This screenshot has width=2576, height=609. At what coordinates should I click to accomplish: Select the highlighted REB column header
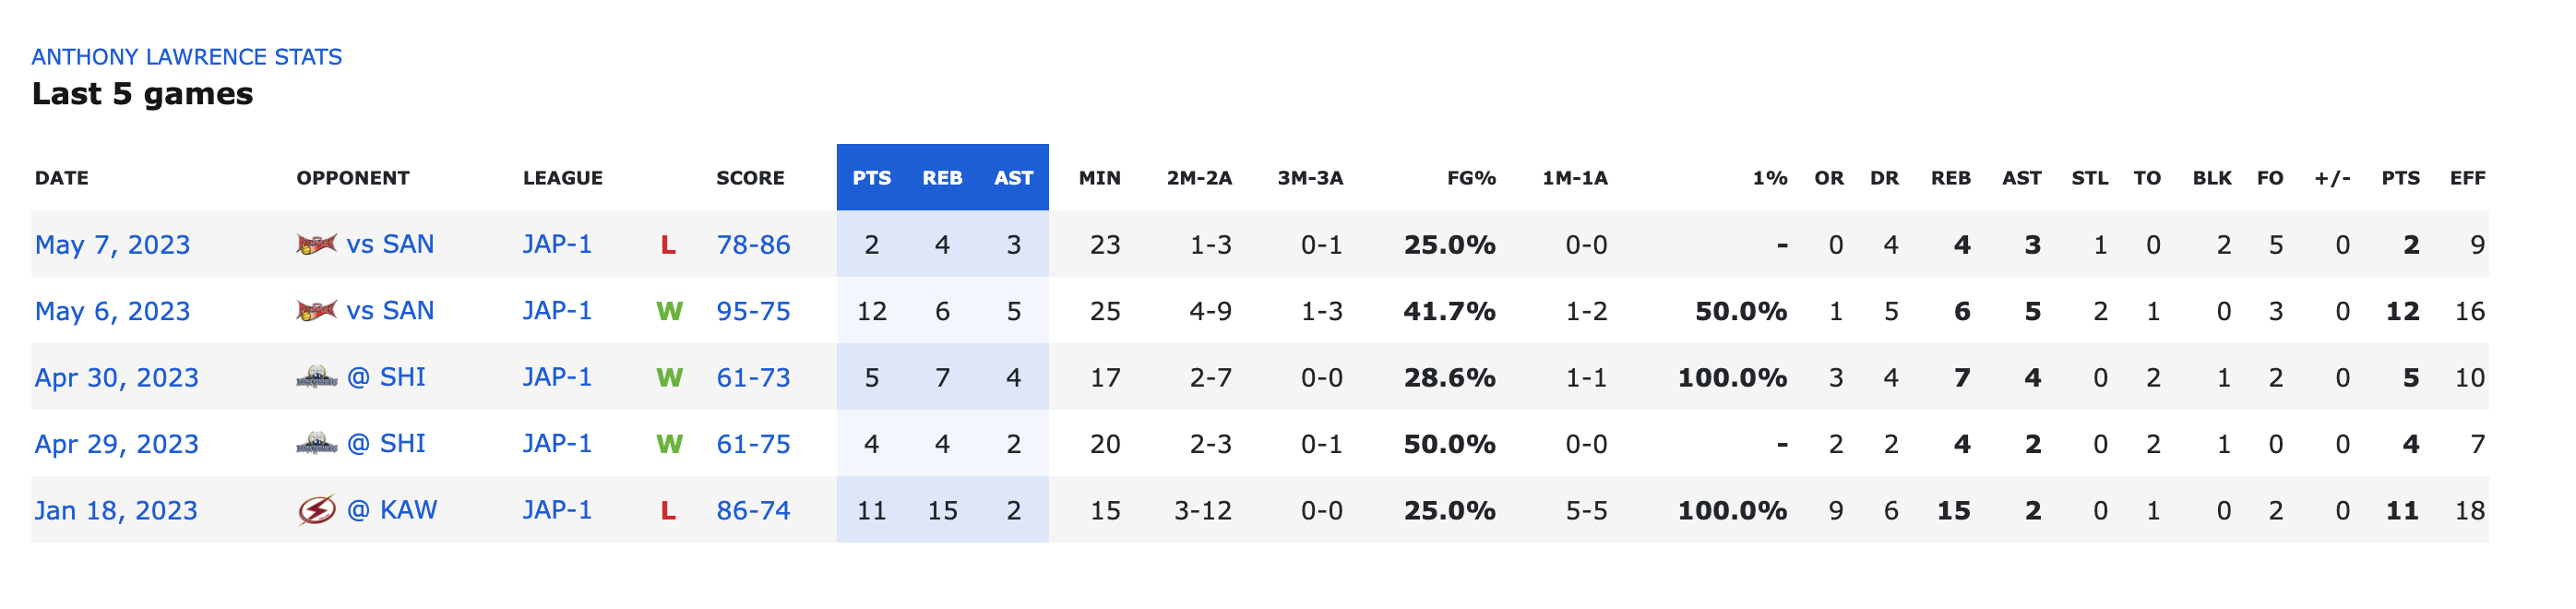[942, 178]
